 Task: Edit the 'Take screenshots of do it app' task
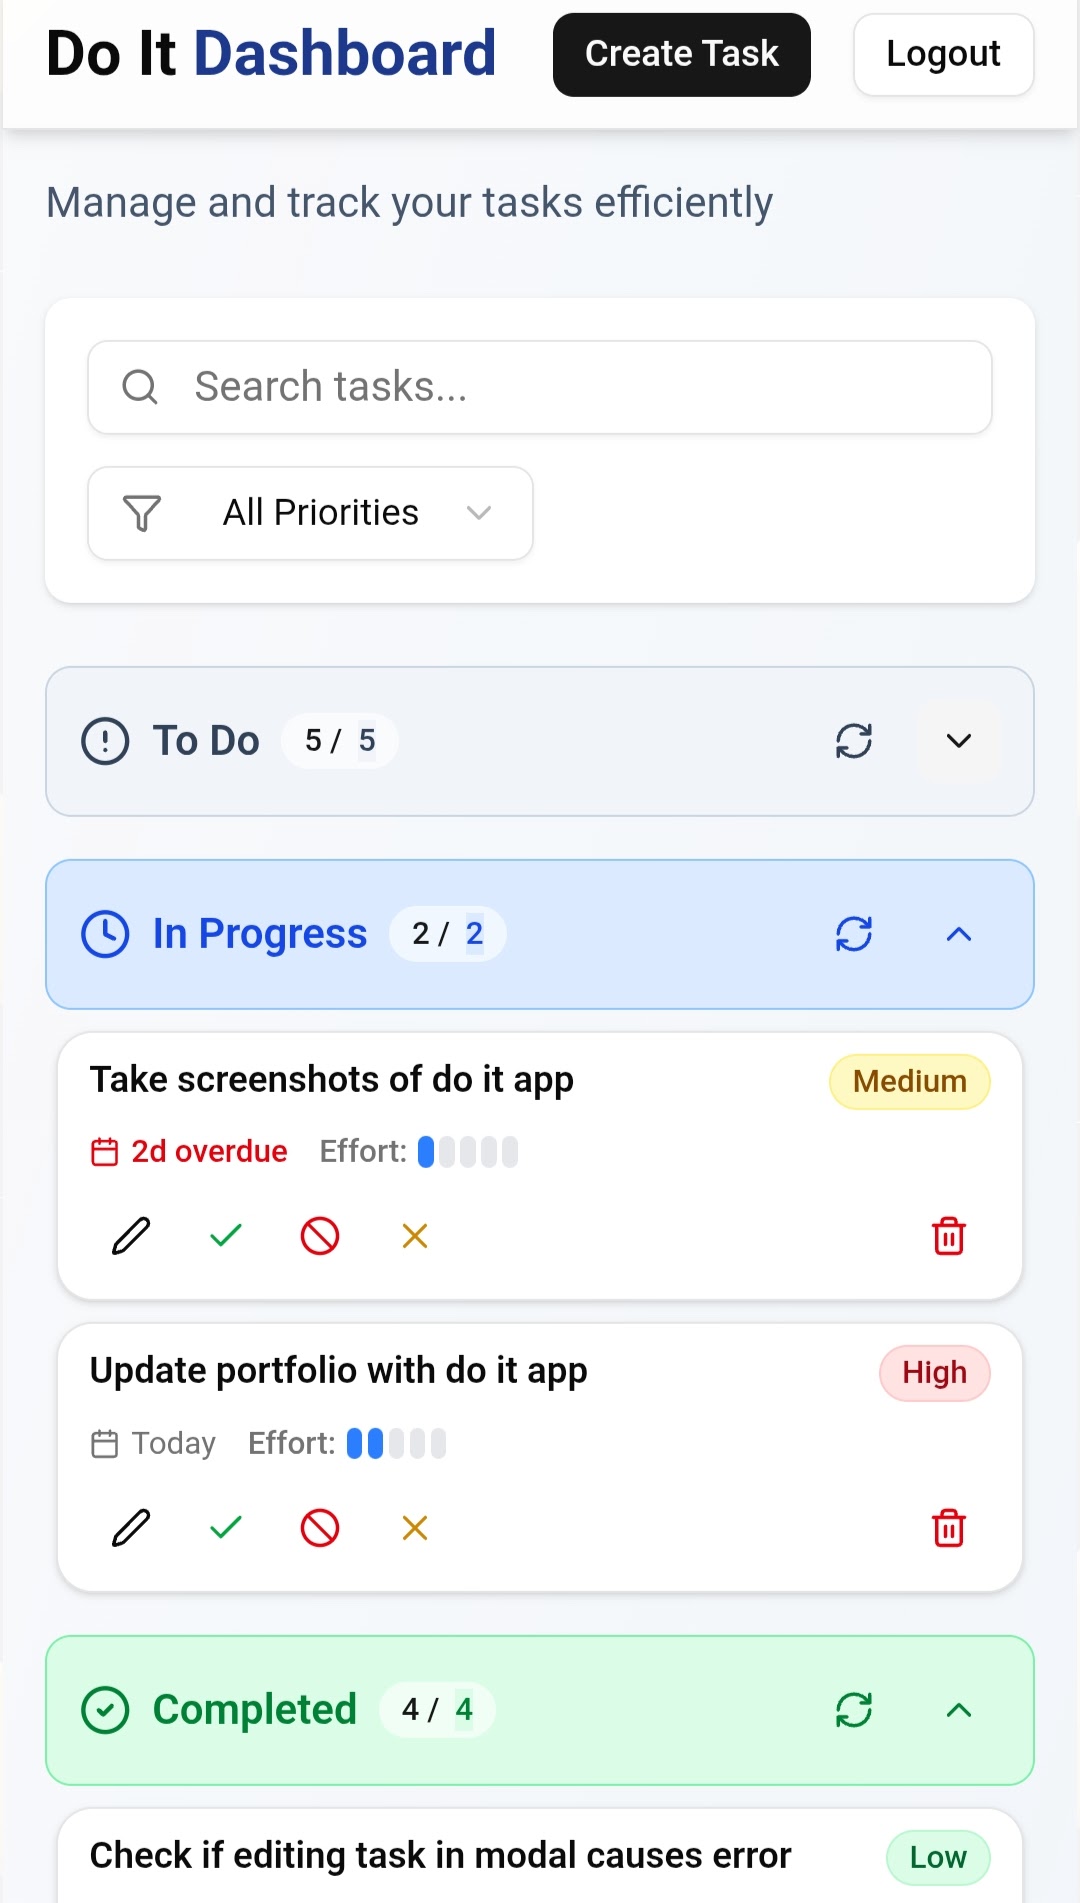(x=131, y=1236)
